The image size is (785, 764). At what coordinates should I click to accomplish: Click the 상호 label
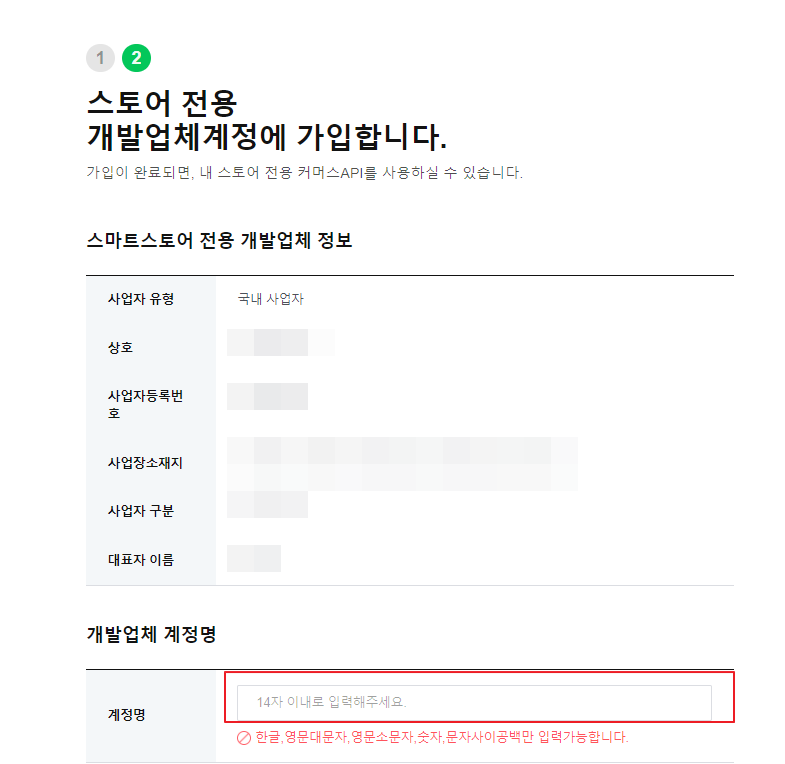click(120, 347)
